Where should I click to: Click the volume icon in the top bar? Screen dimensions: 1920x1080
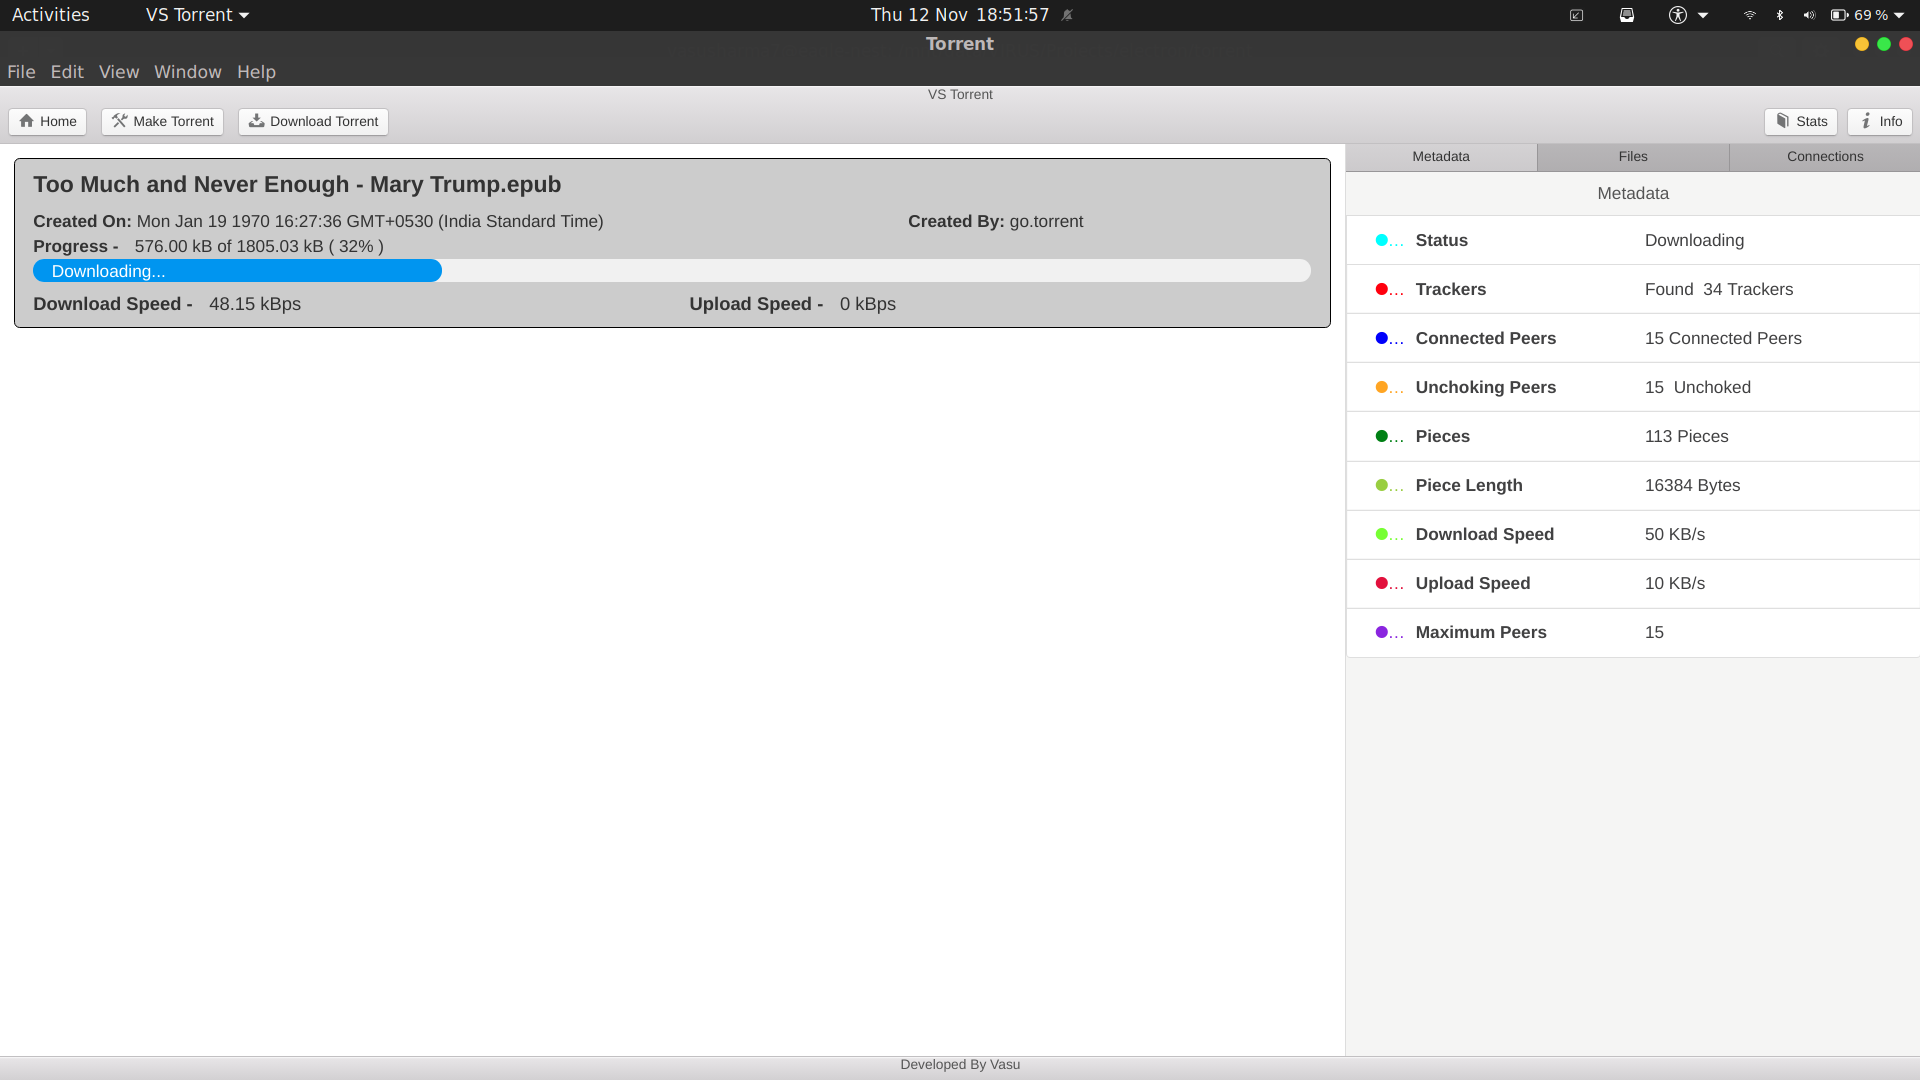(x=1808, y=15)
